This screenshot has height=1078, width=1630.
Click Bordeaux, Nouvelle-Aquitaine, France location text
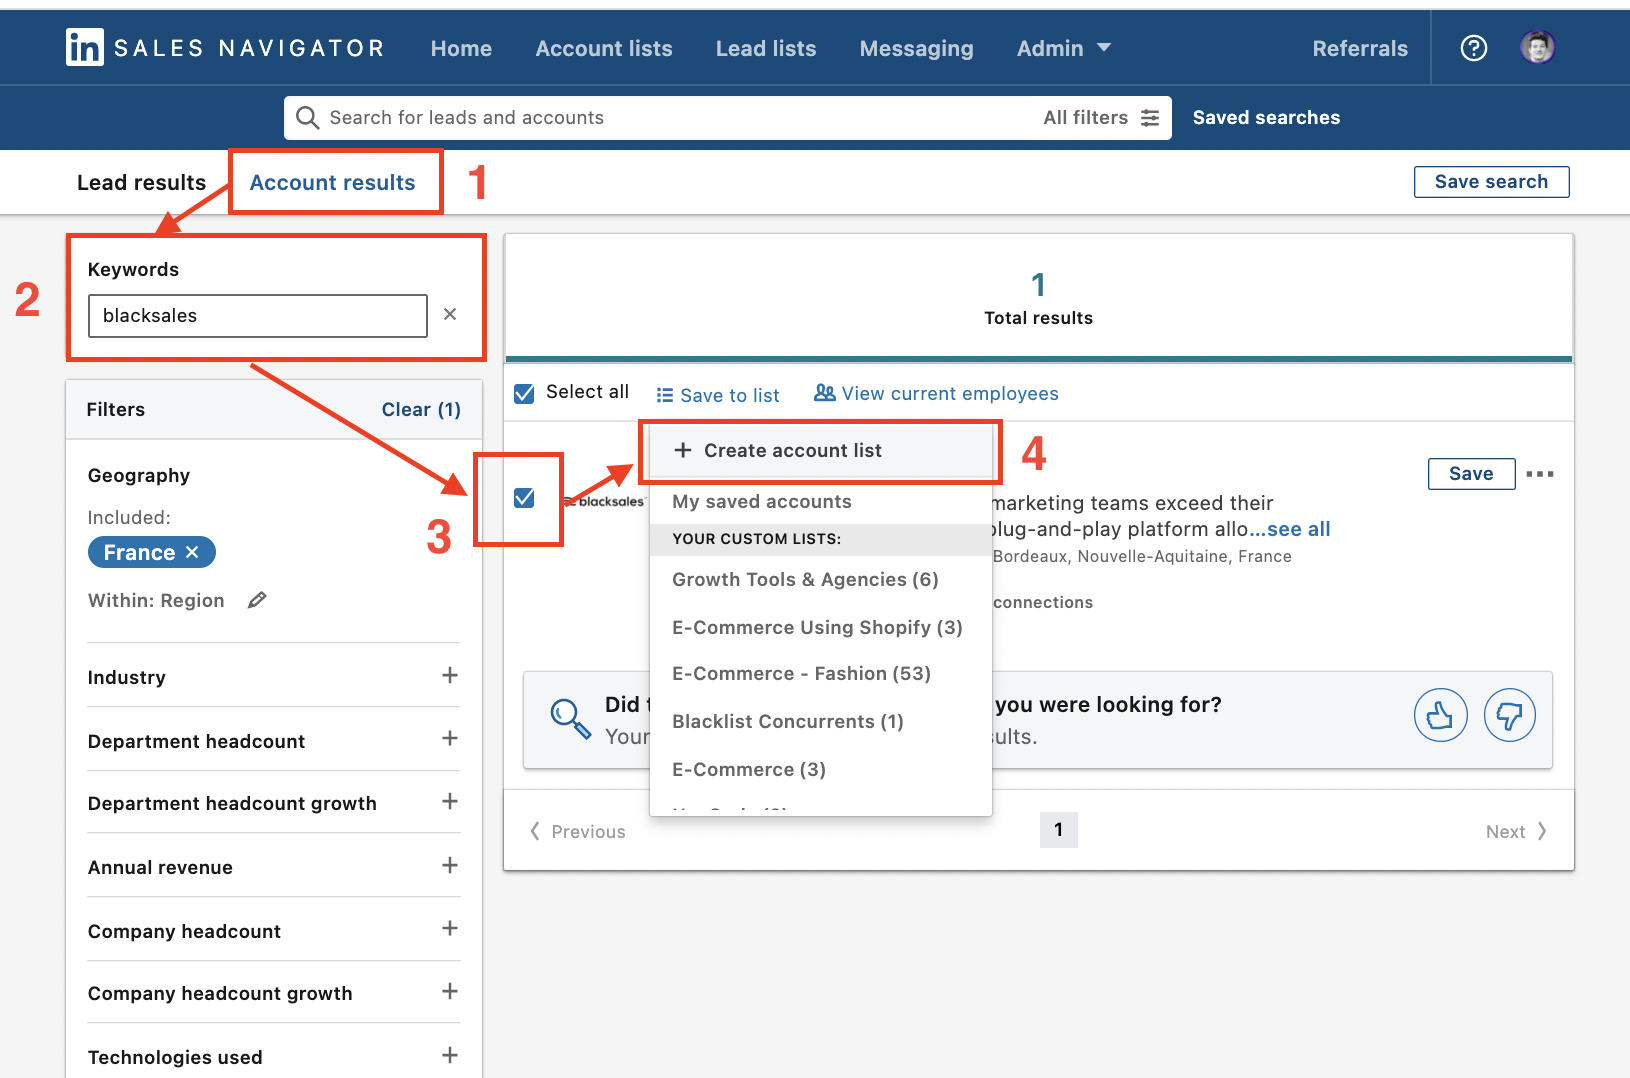1142,556
